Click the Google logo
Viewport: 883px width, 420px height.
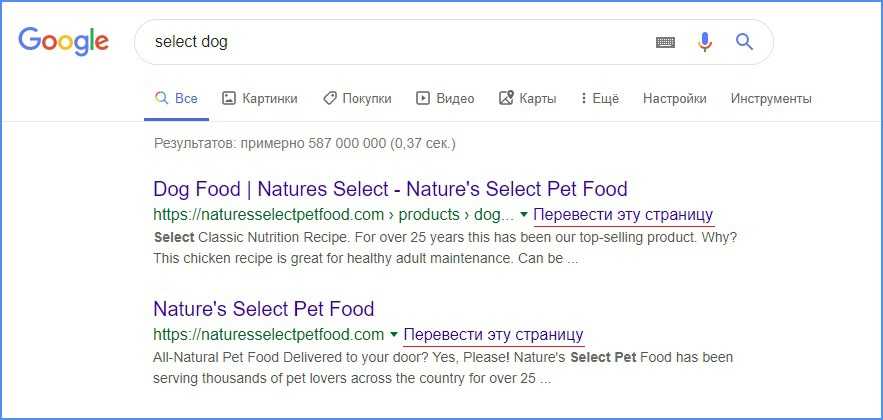[x=63, y=42]
